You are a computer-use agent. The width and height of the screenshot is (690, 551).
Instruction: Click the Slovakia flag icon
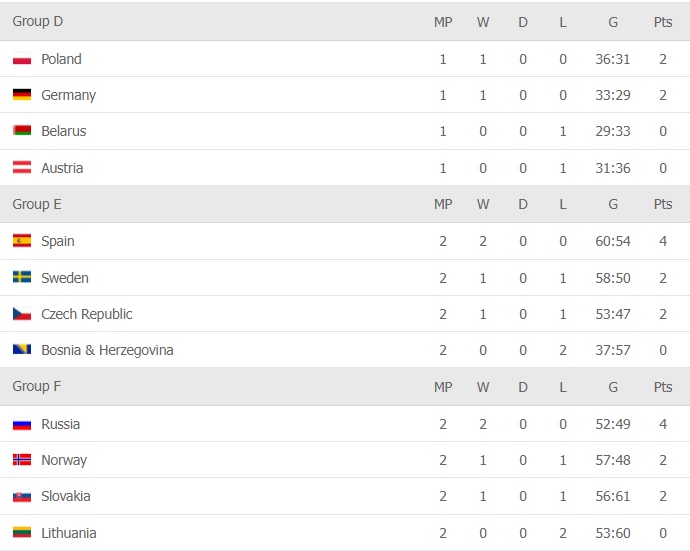22,496
